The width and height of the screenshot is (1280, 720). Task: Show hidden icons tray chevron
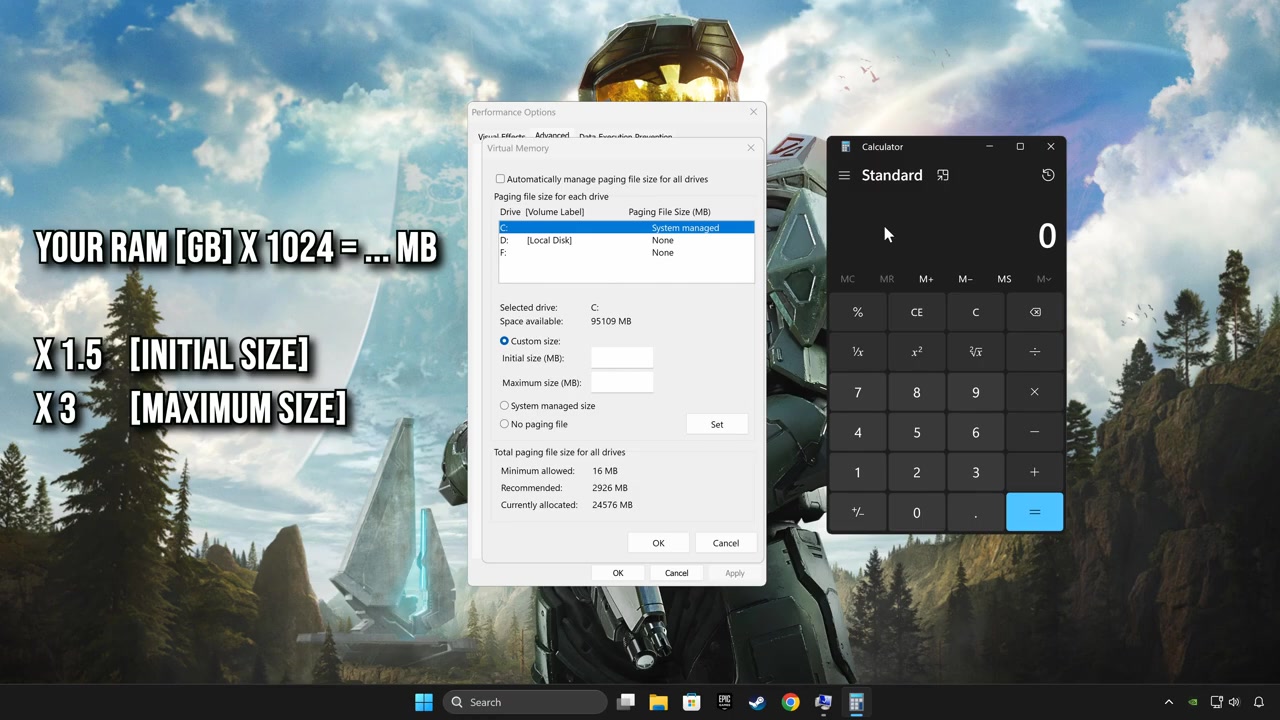tap(1168, 702)
